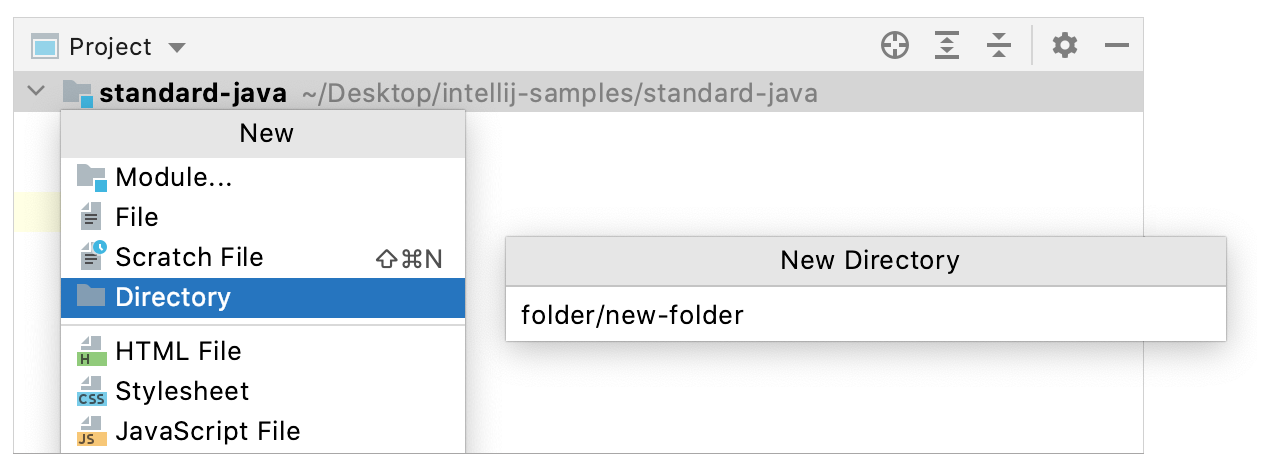
Task: Pick HTML File from the New menu
Action: (x=178, y=351)
